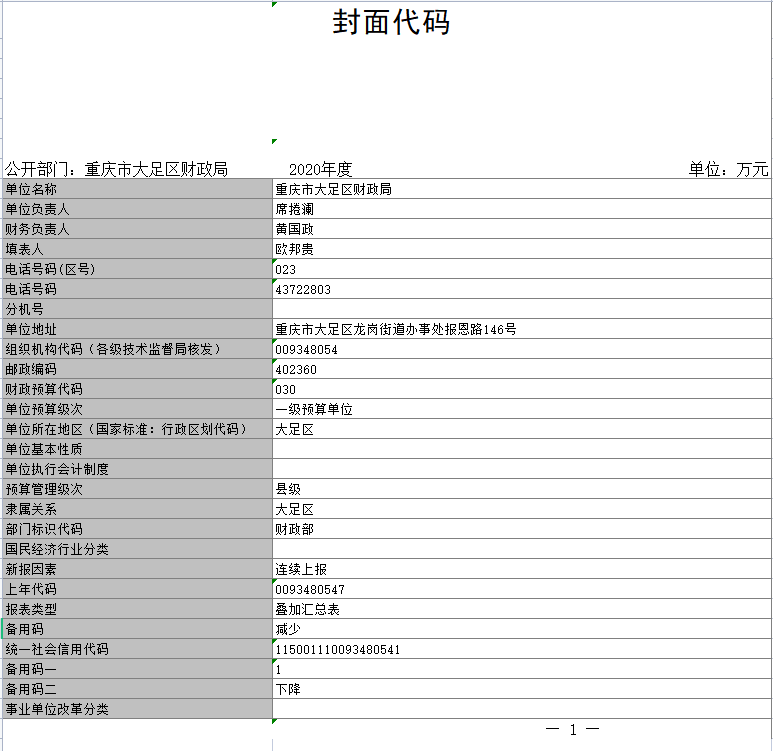Click the name '欧邦贵'
773x751 pixels.
294,249
